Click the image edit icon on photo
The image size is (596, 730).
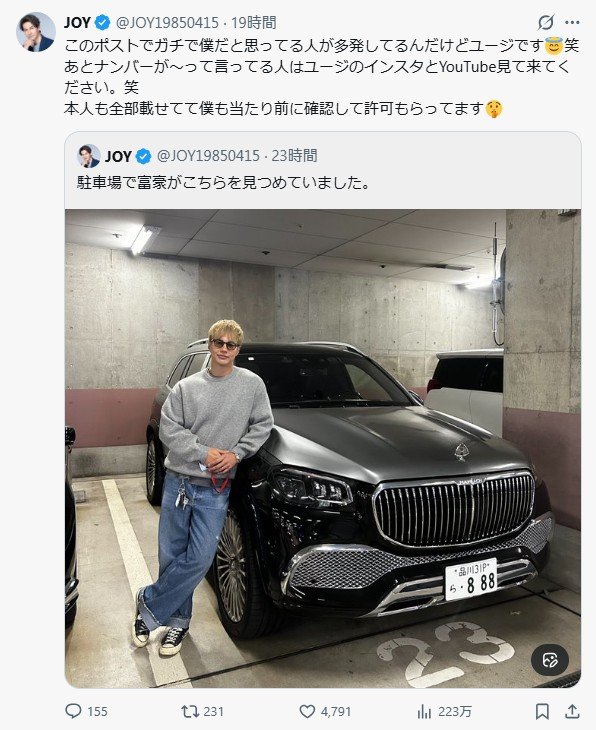550,660
